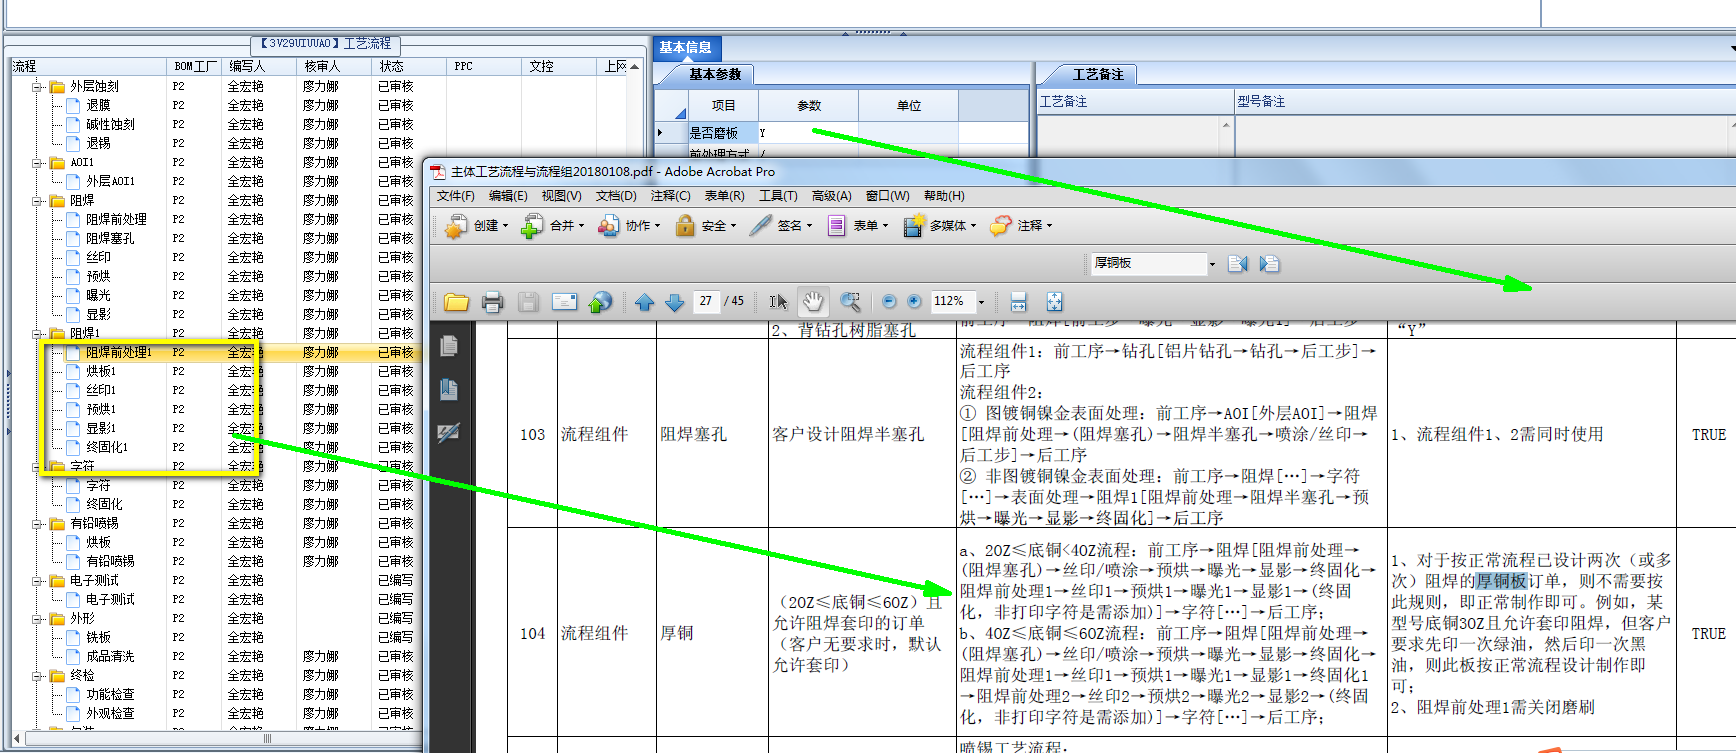Screen dimensions: 1736x753
Task: Open the 文档(D) menu
Action: click(x=616, y=196)
